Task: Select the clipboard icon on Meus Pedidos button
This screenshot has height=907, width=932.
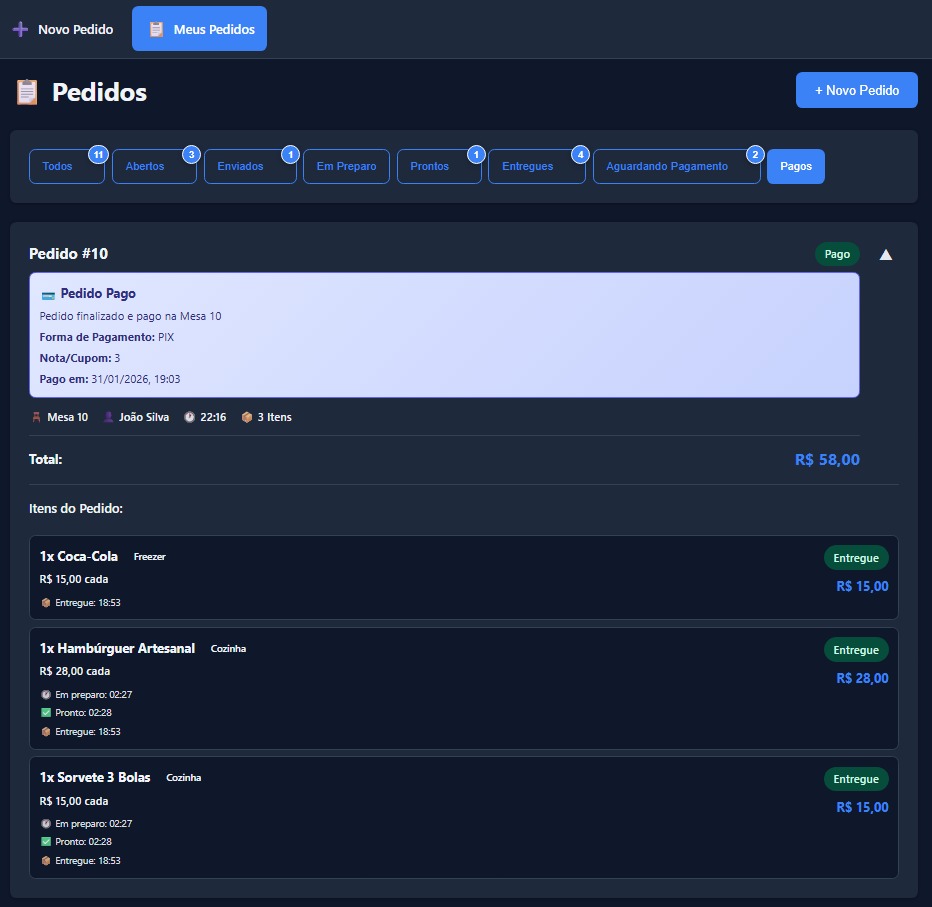Action: tap(155, 29)
